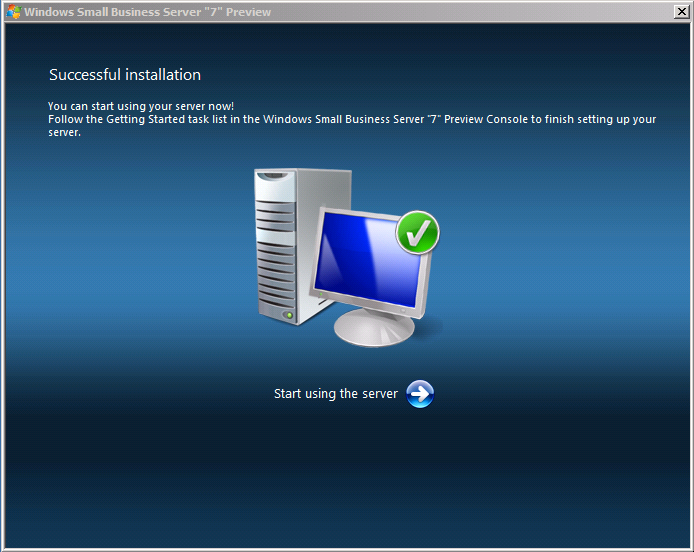Screen dimensions: 694x552
Task: Select the "Successful installation" heading
Action: [x=125, y=75]
